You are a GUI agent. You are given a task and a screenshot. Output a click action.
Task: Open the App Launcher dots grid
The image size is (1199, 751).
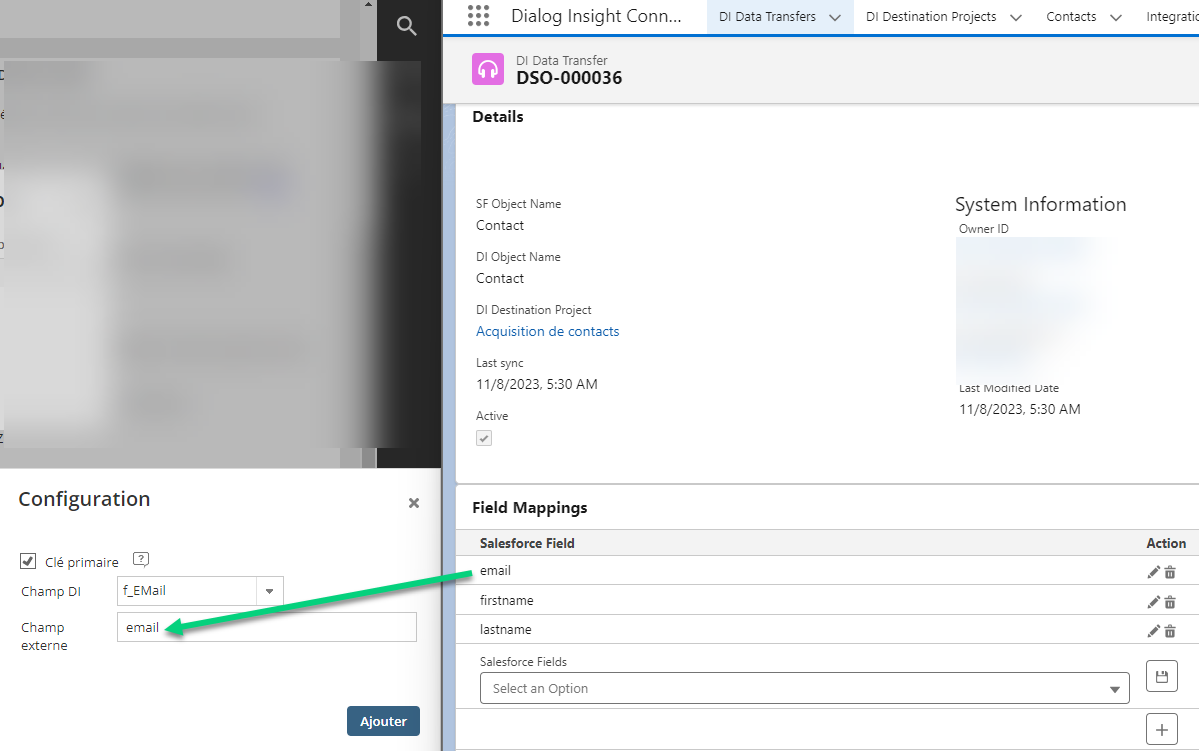coord(478,16)
